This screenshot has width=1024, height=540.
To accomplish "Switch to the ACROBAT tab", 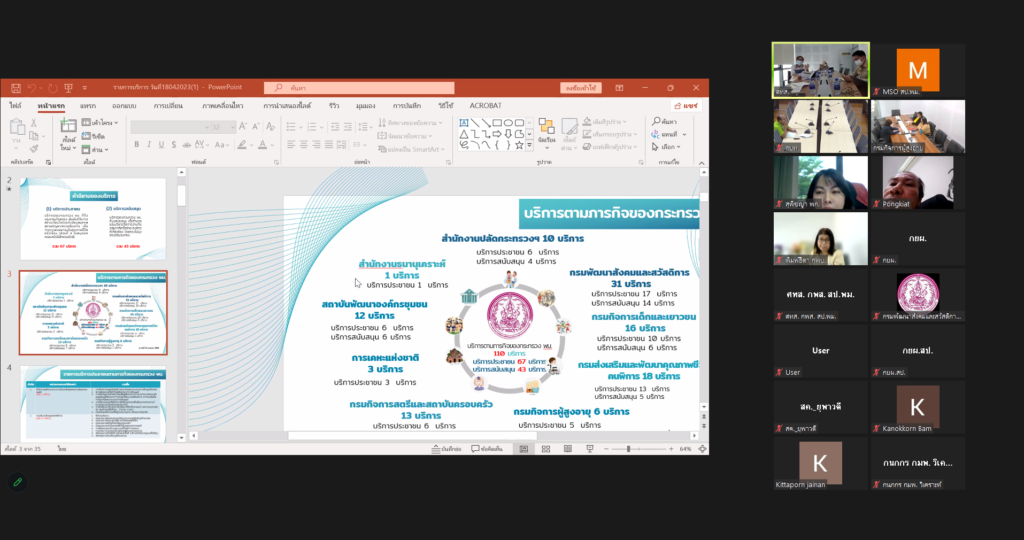I will pyautogui.click(x=485, y=105).
